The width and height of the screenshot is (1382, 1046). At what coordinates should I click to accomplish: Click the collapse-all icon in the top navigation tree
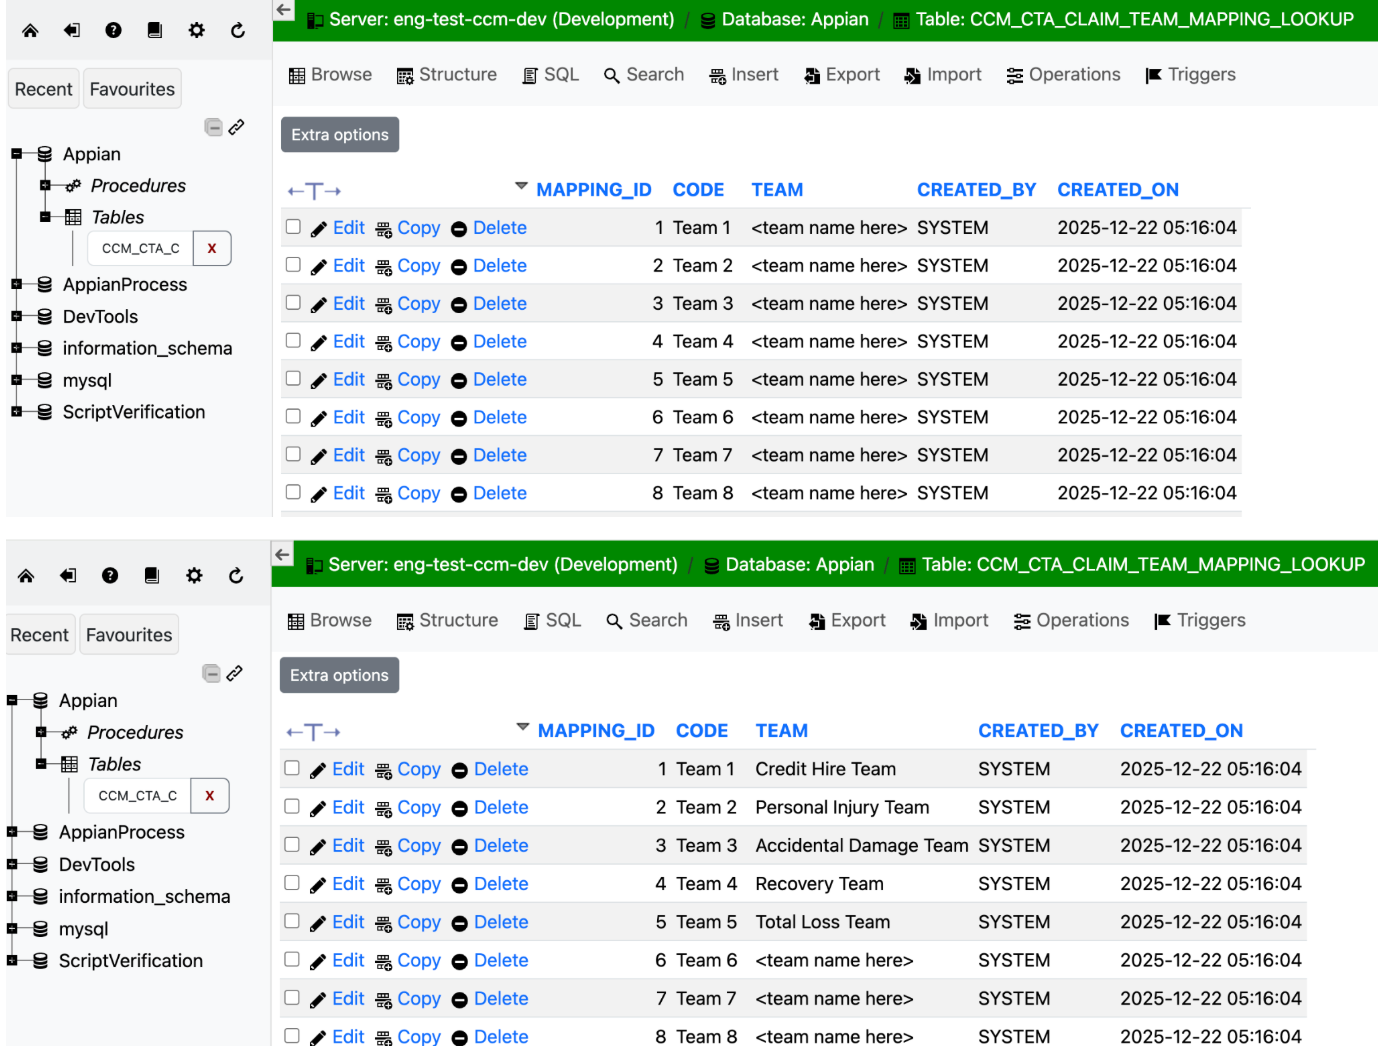[x=213, y=127]
